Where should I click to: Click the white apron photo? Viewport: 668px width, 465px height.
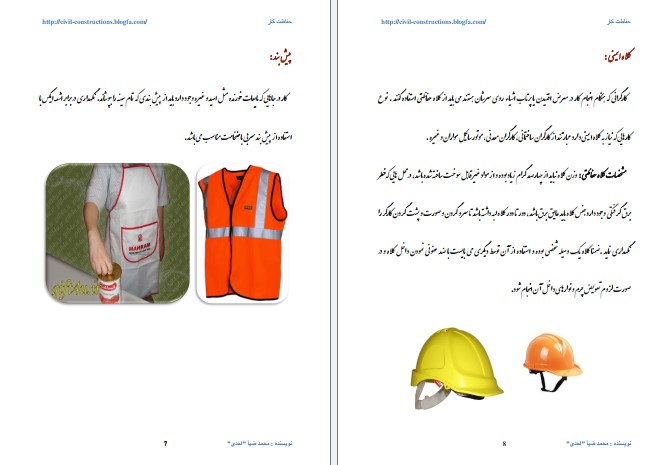[x=118, y=233]
